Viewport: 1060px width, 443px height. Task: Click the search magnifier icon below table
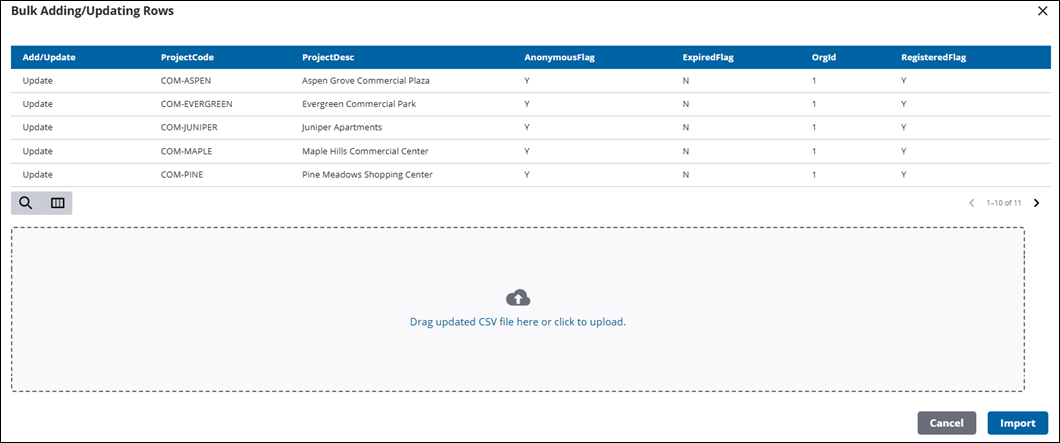coord(26,203)
